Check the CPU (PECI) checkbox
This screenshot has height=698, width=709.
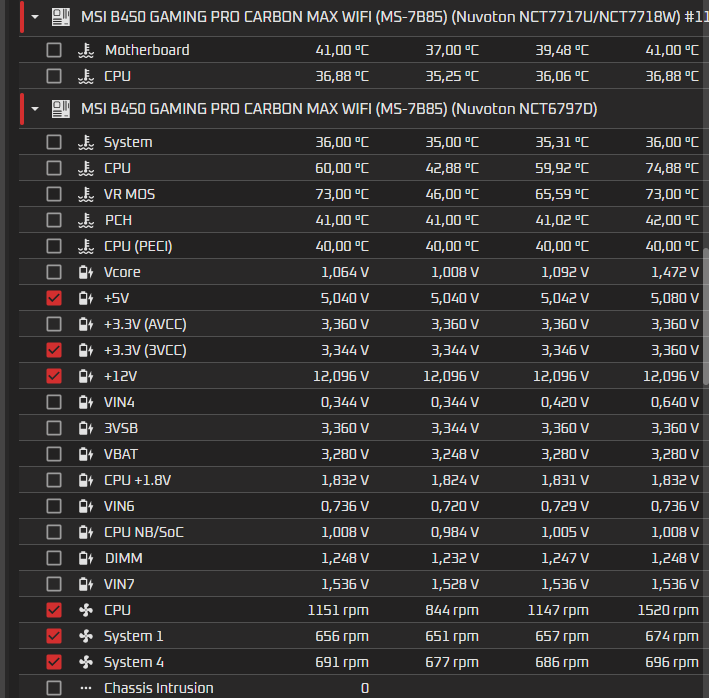tap(54, 246)
